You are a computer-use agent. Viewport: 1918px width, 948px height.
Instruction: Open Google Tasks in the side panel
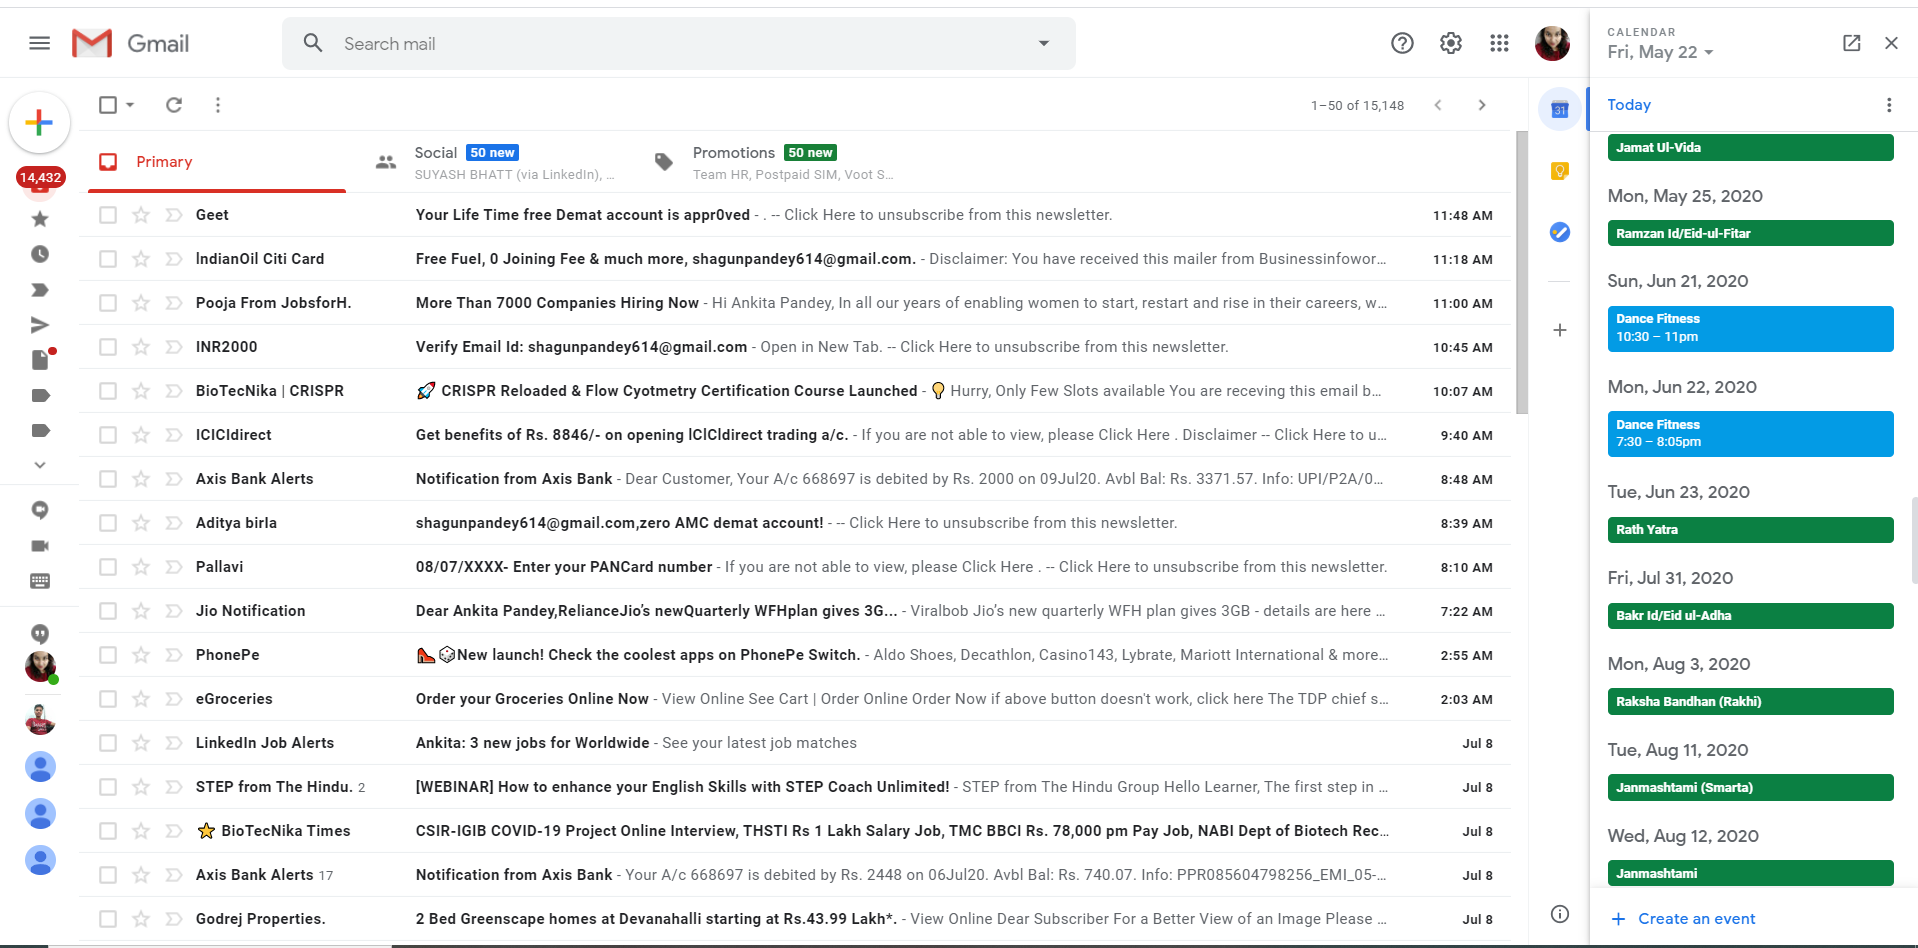[x=1559, y=232]
